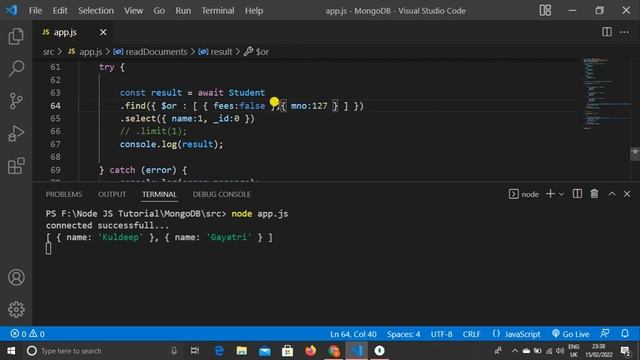Open Firefox from taskbar
Viewport: 640px width, 360px height.
point(310,351)
